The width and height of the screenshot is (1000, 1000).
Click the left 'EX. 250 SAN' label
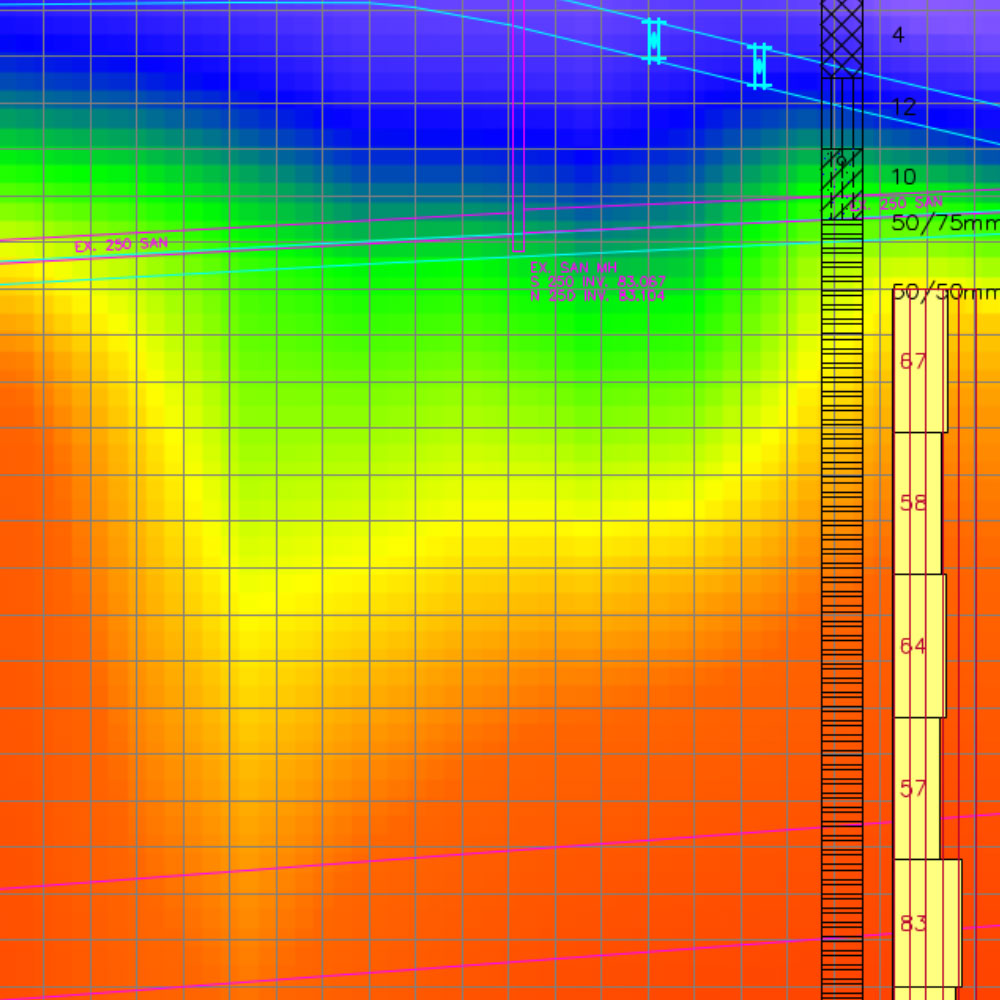(121, 244)
